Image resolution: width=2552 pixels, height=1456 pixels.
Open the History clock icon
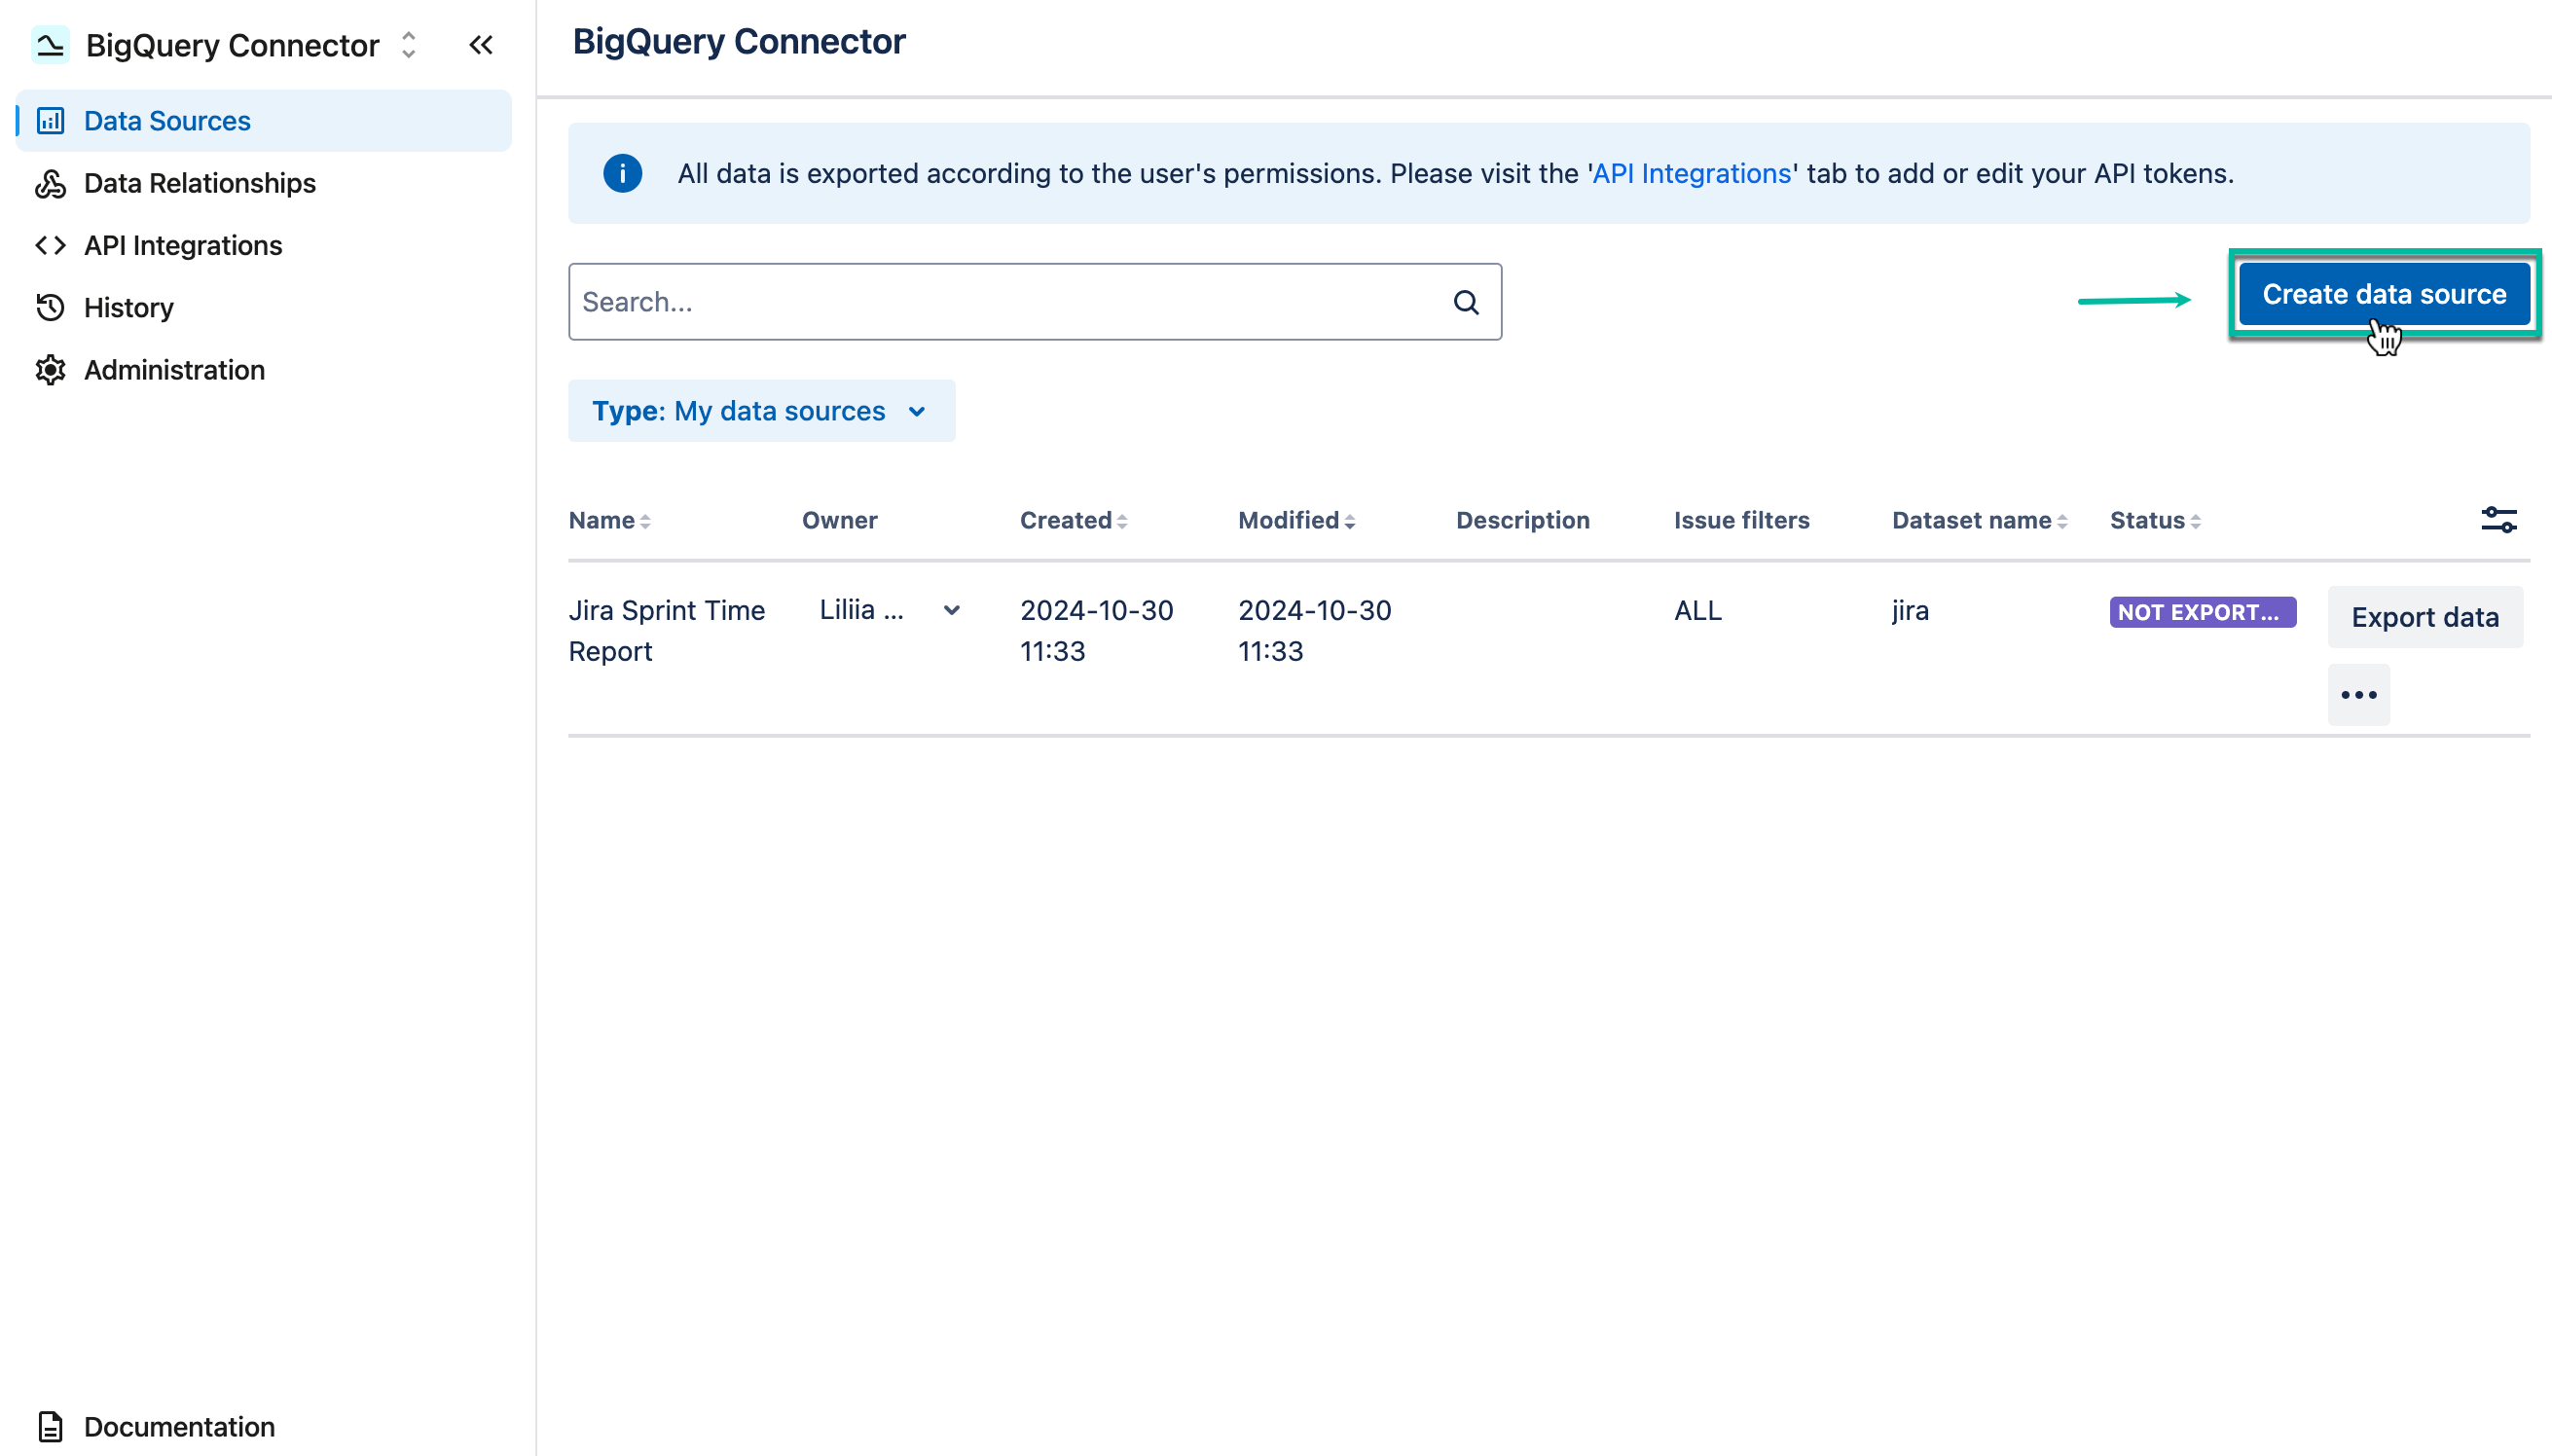coord(51,307)
